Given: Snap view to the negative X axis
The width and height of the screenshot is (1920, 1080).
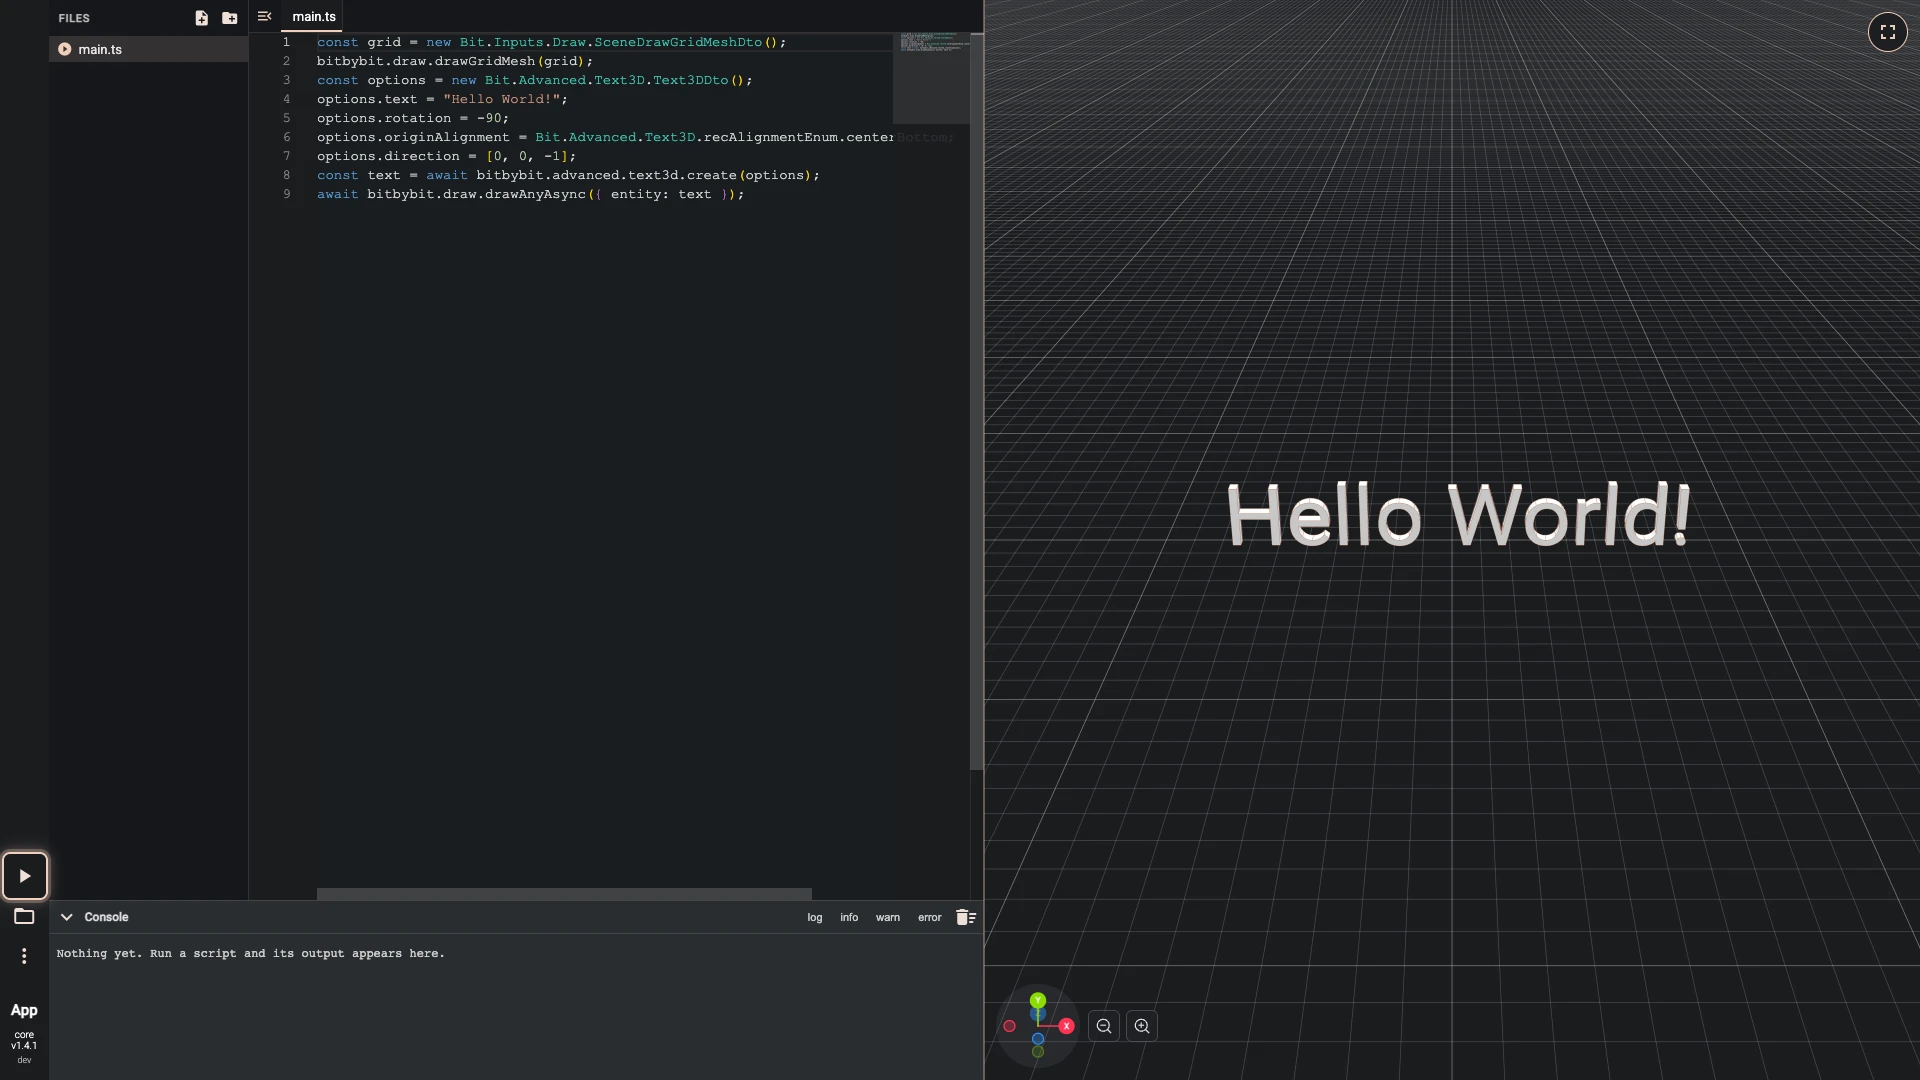Looking at the screenshot, I should point(1010,1026).
